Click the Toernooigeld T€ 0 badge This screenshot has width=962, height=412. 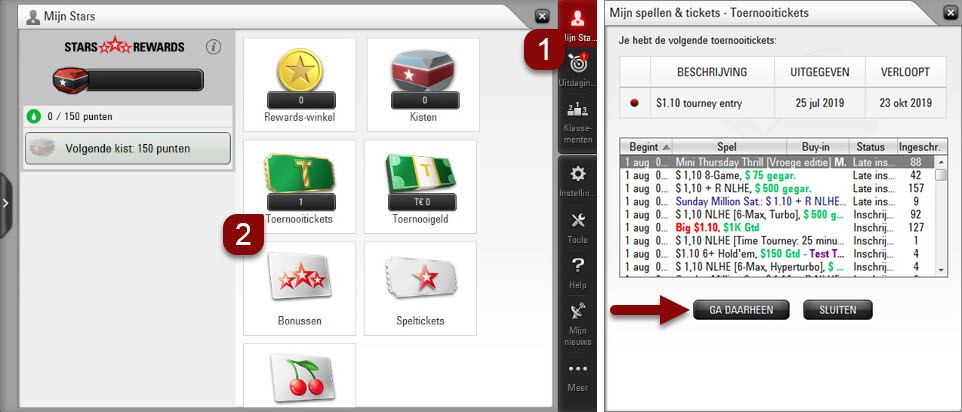pos(422,202)
